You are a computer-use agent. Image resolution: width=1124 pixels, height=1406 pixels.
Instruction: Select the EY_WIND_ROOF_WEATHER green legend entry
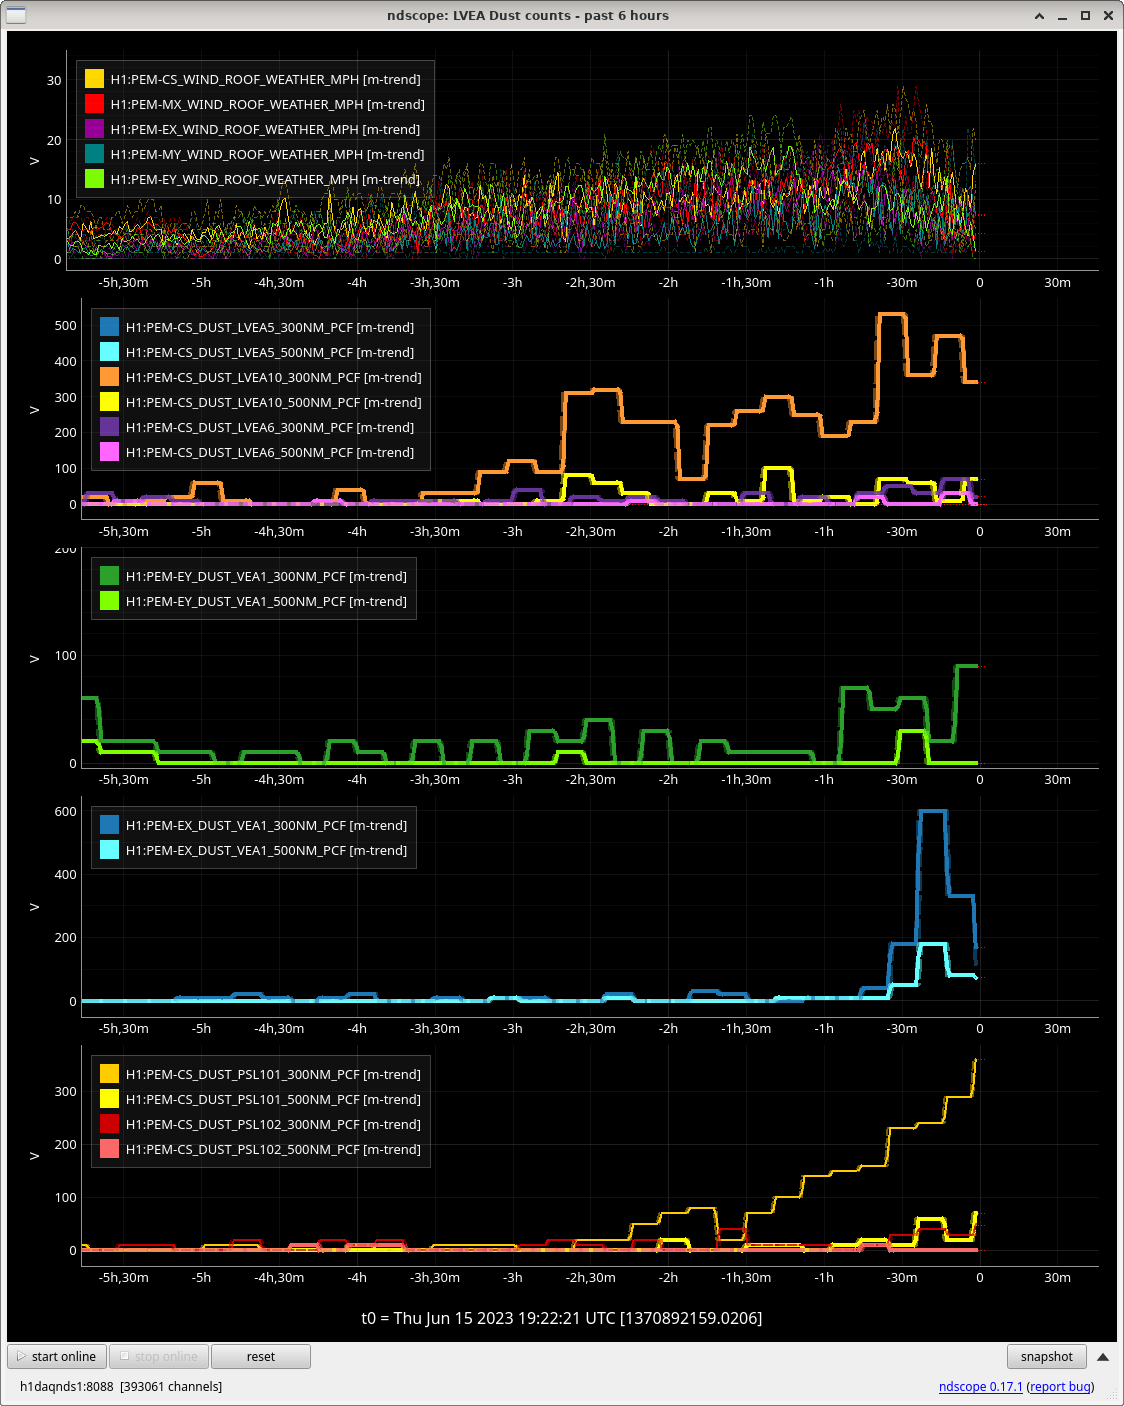tap(264, 179)
